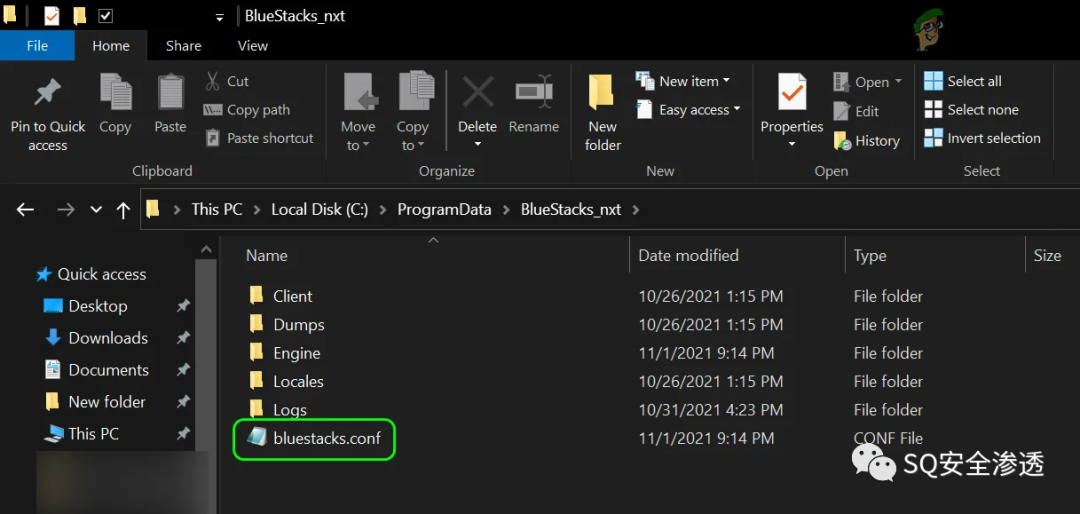Click the Back navigation arrow
Screen dimensions: 1080x514
(25, 209)
